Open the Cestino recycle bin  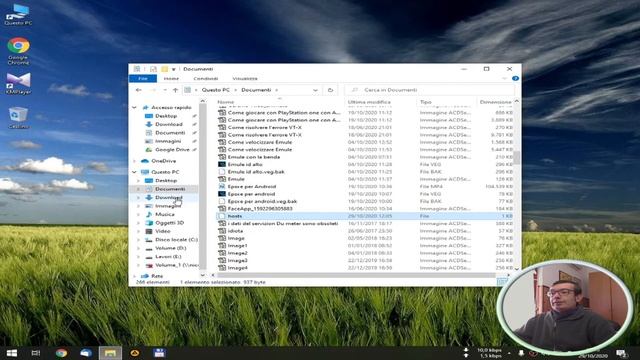tap(18, 118)
